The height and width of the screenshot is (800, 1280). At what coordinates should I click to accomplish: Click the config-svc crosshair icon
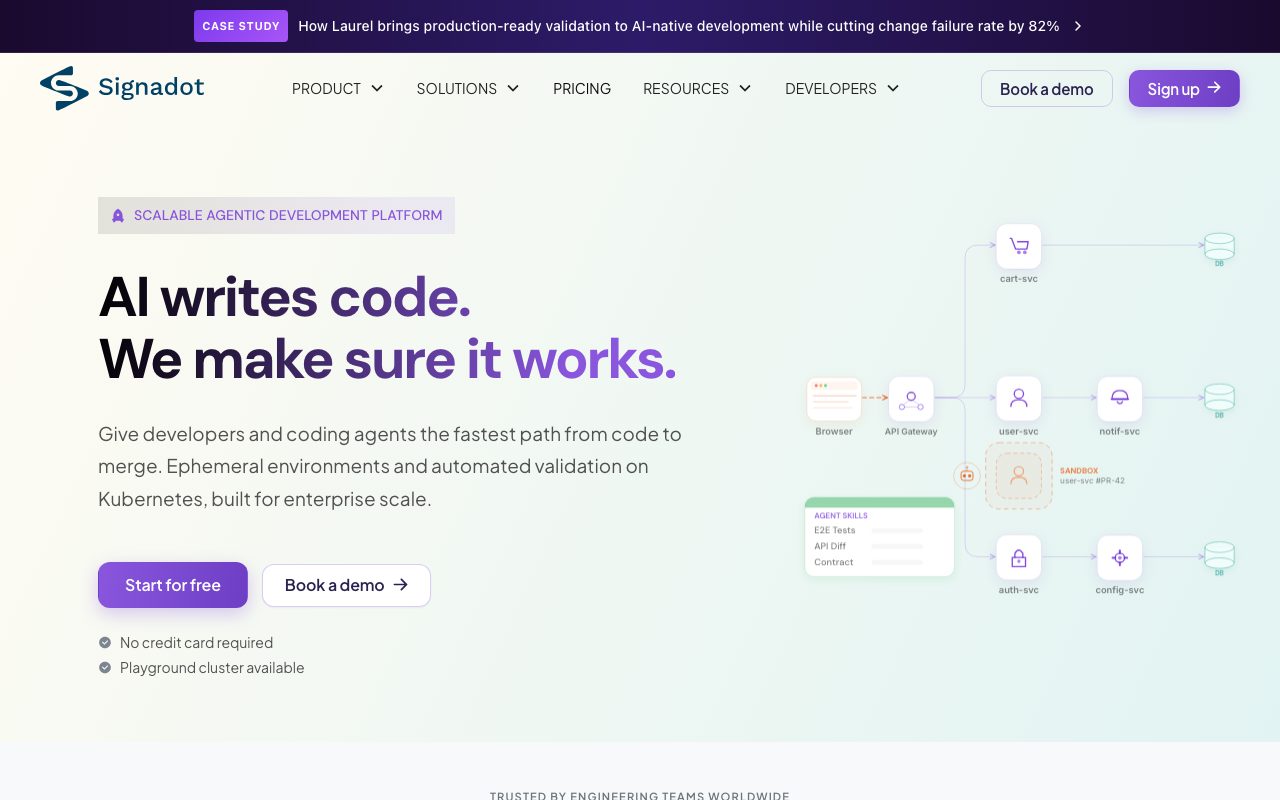(x=1120, y=558)
